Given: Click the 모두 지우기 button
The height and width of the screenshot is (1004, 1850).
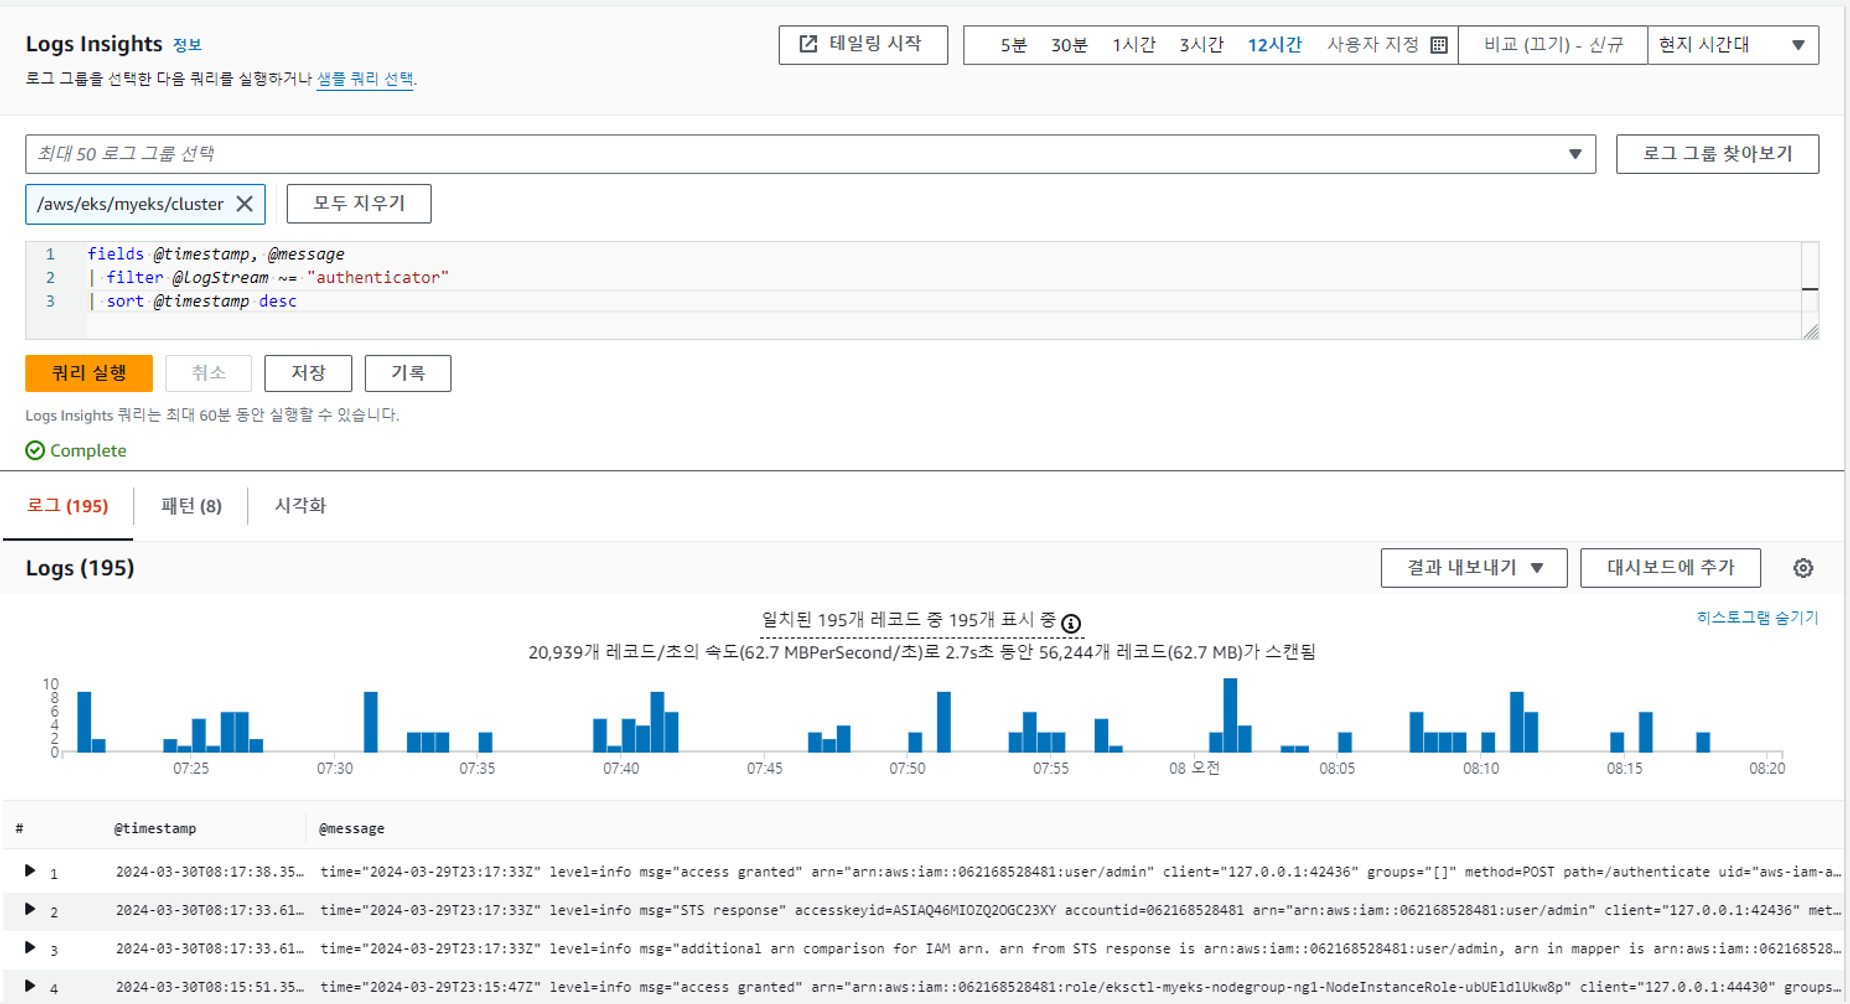Looking at the screenshot, I should [x=359, y=204].
